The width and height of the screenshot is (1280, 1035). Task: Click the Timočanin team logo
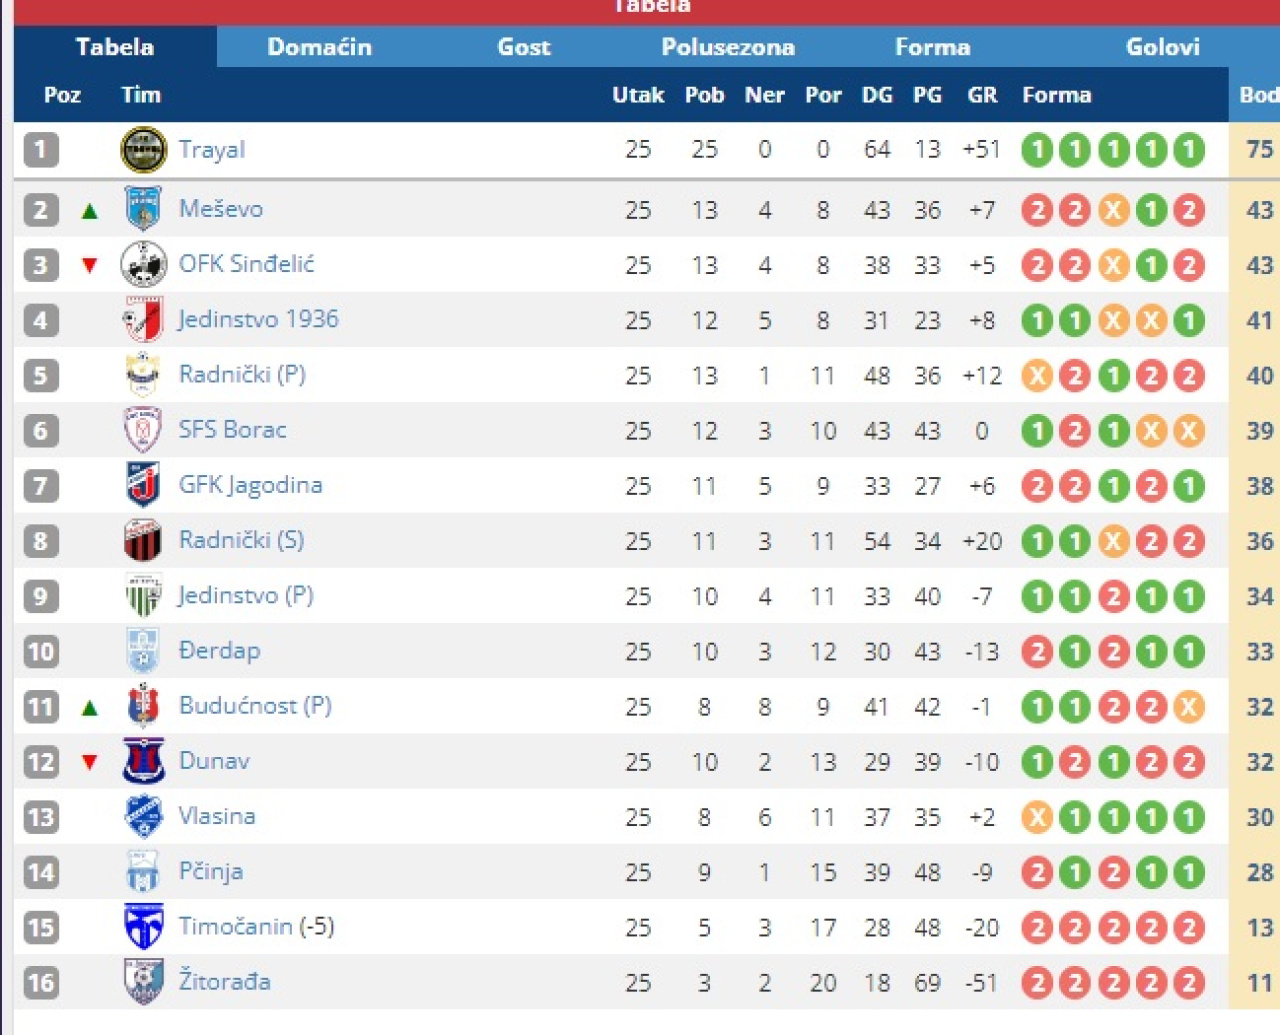(143, 927)
